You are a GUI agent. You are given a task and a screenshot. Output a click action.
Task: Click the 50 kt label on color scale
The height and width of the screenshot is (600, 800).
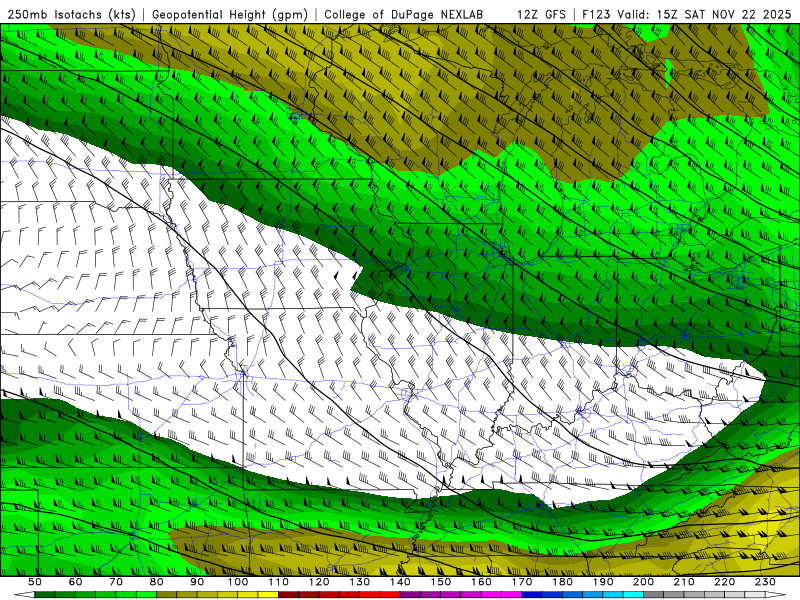[x=35, y=582]
